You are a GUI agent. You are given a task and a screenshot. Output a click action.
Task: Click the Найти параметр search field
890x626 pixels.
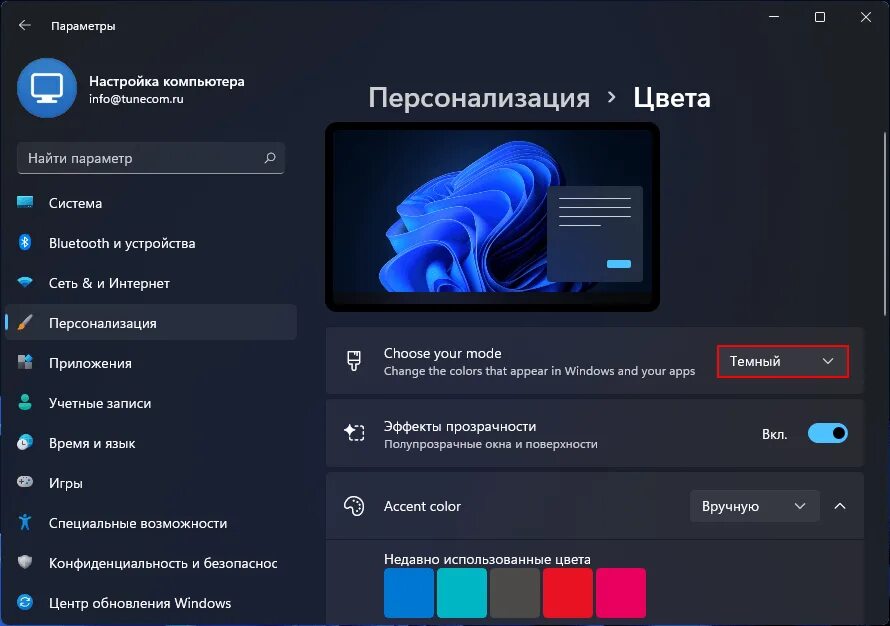click(x=151, y=158)
